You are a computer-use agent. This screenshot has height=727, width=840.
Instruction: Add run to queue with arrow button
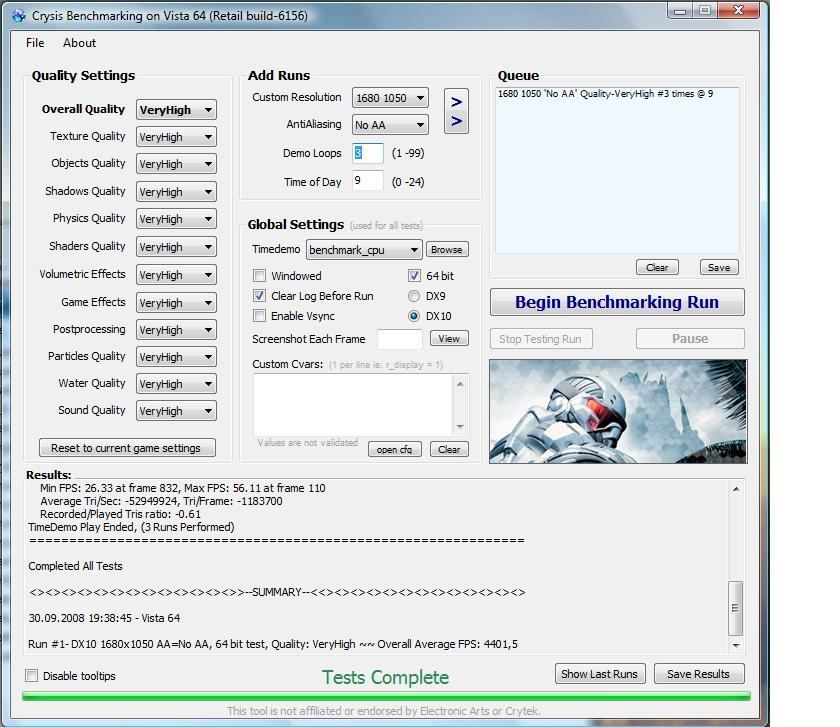(456, 111)
